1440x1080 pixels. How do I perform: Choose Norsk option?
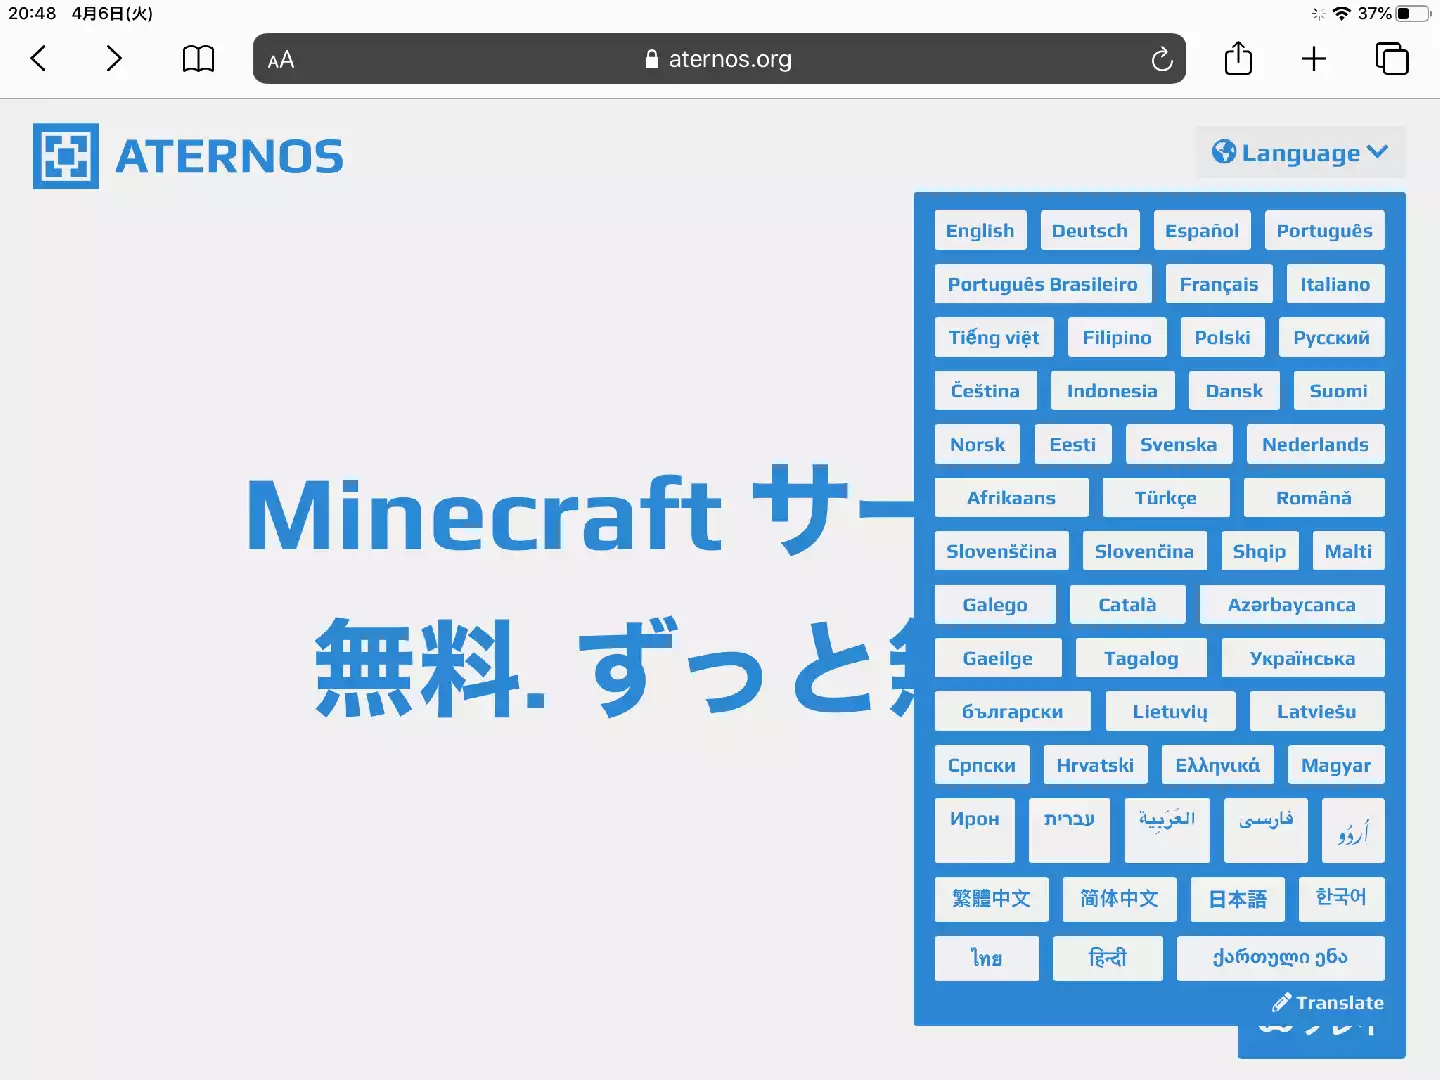978,444
